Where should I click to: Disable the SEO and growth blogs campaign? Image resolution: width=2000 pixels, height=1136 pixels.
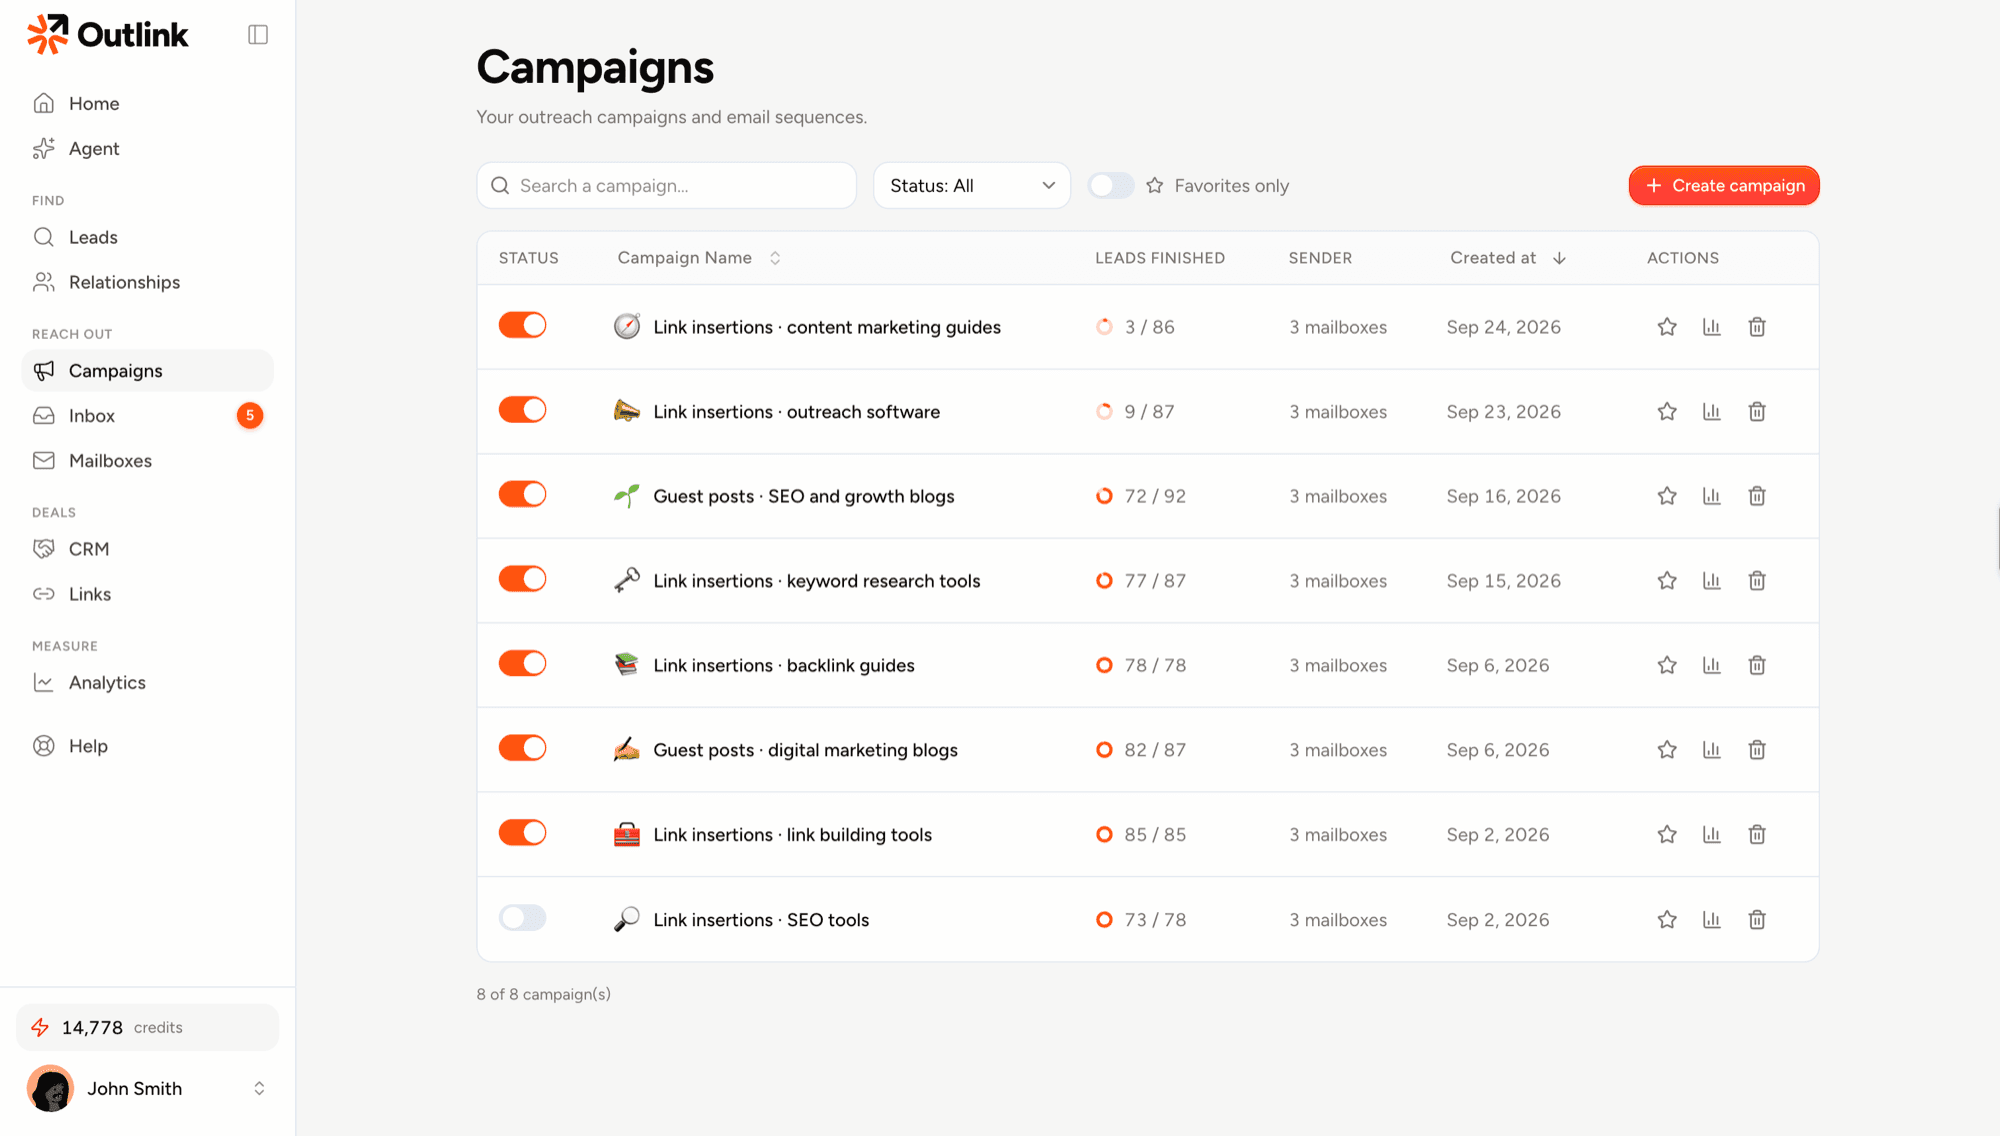click(523, 494)
